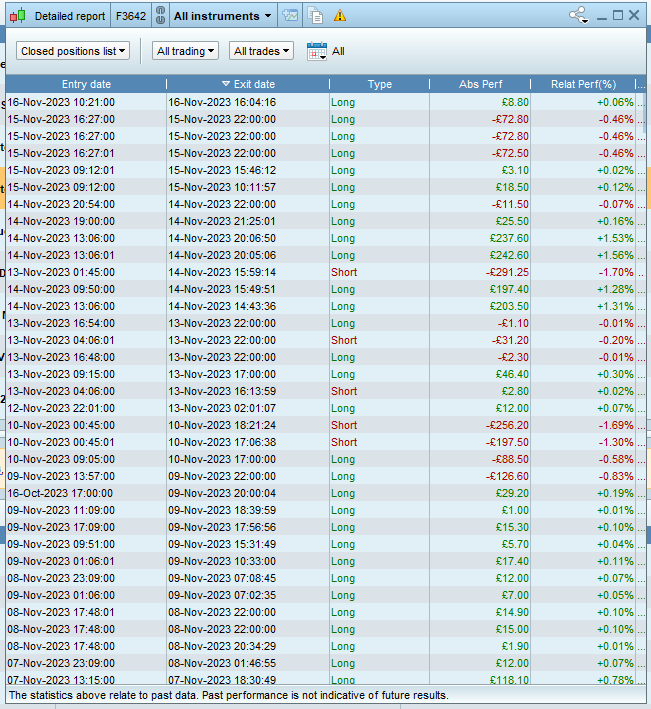
Task: Click the -£197.50 Abs Perf cell
Action: click(x=507, y=442)
